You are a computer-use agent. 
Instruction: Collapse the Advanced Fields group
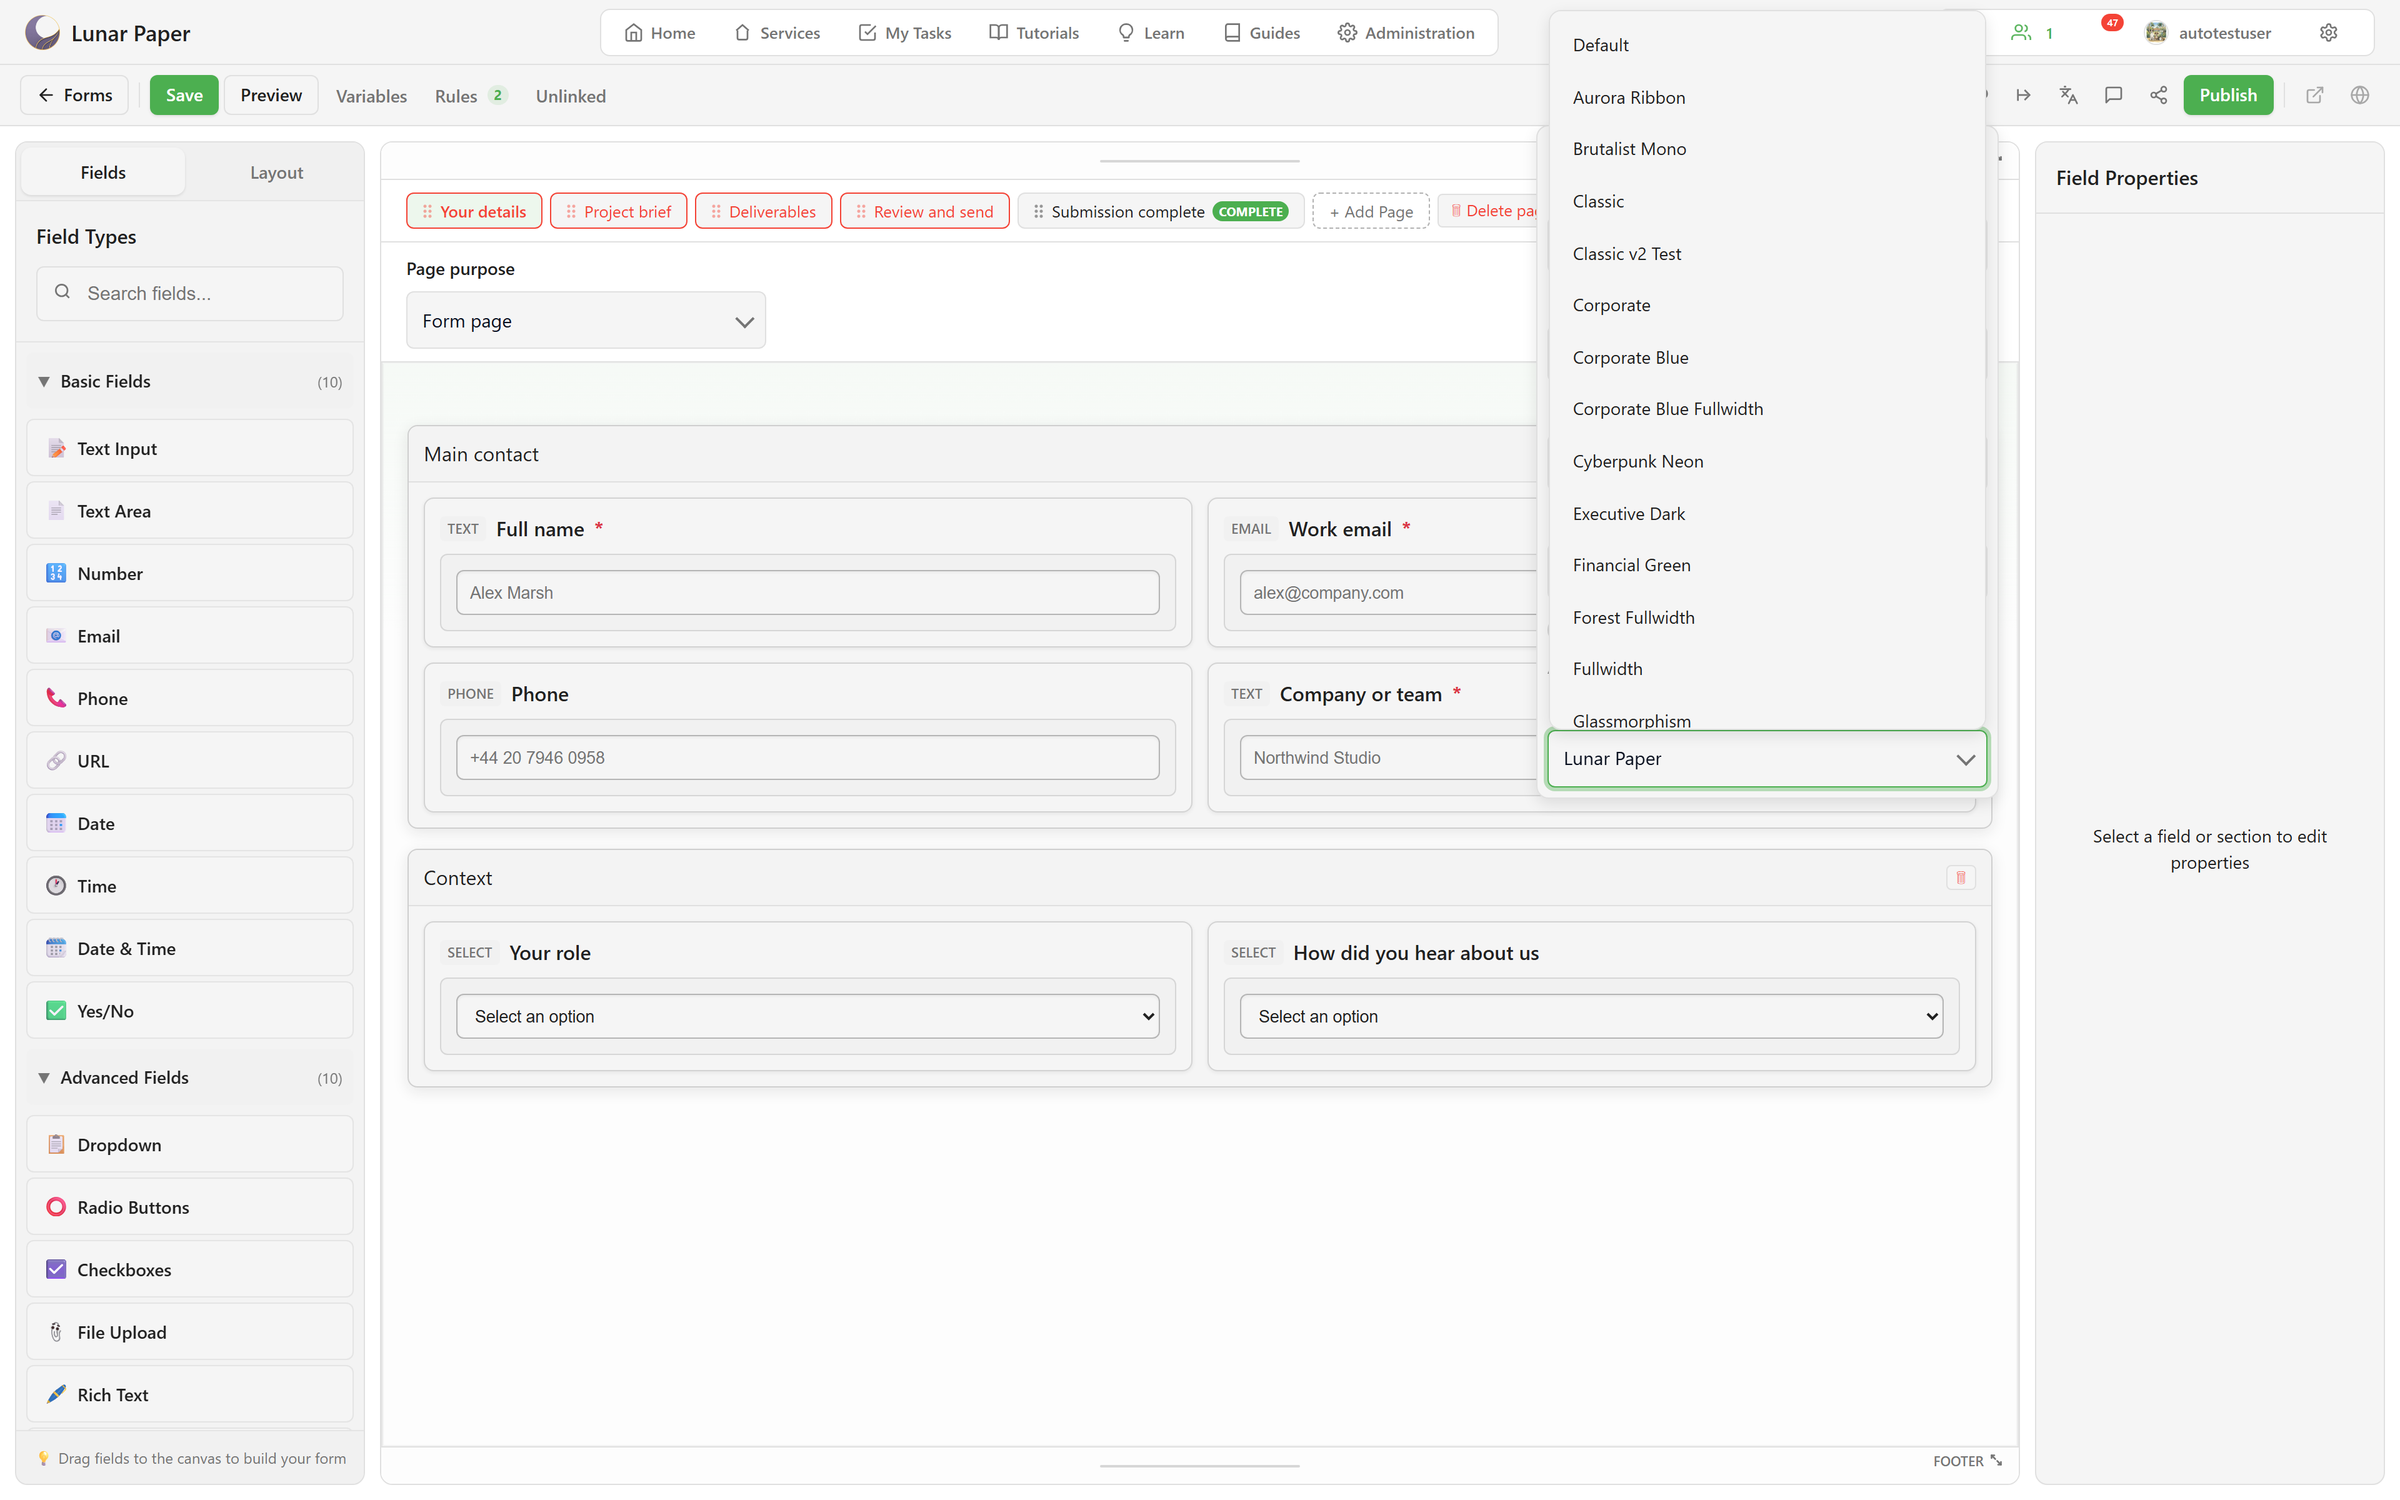pyautogui.click(x=190, y=1077)
